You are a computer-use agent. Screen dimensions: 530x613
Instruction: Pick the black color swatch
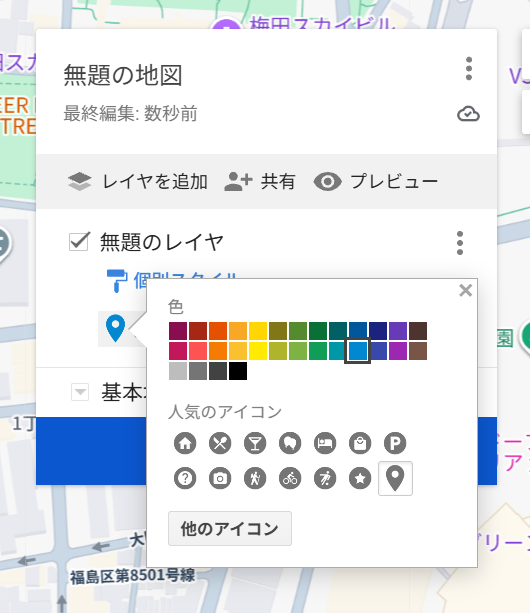coord(238,371)
